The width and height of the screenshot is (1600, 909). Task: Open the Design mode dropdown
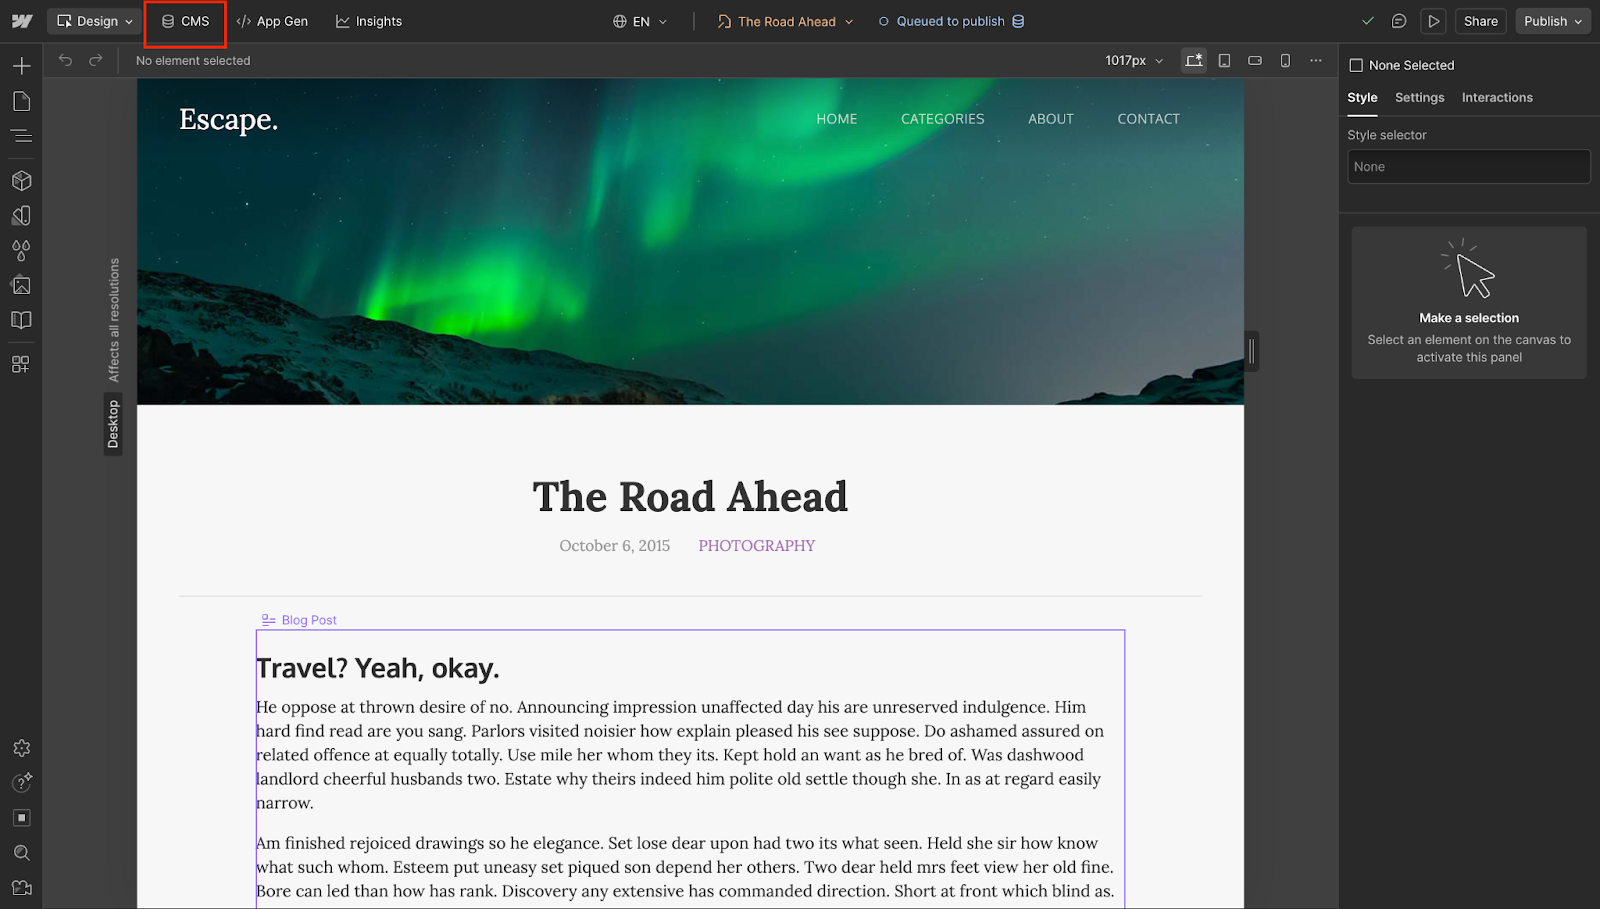click(x=94, y=21)
